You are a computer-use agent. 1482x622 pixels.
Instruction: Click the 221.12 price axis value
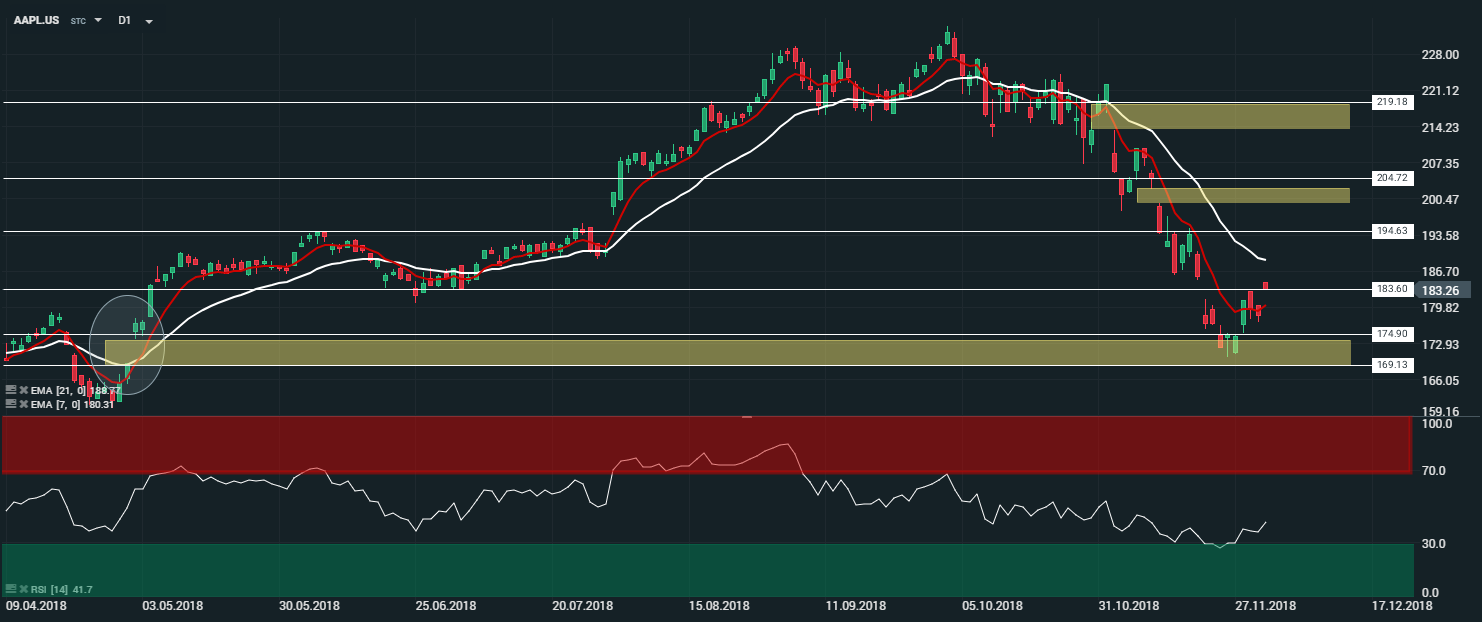pyautogui.click(x=1441, y=91)
